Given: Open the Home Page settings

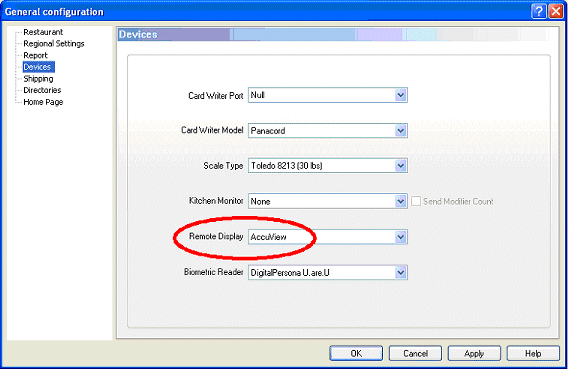Looking at the screenshot, I should [x=43, y=102].
